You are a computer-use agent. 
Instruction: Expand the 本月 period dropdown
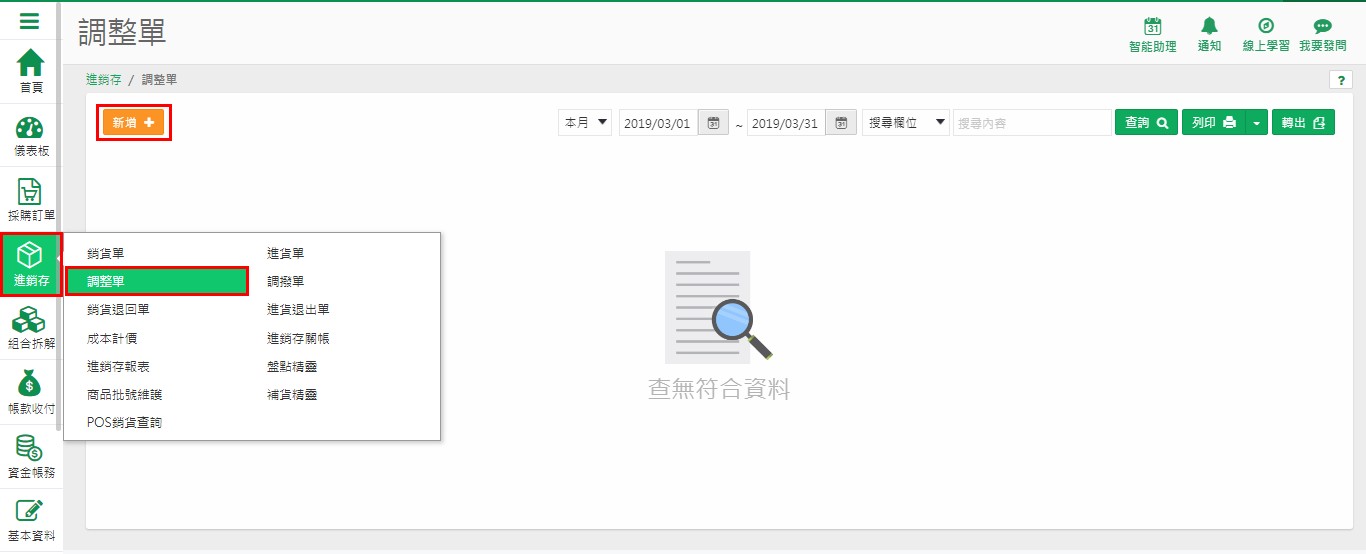pos(585,123)
